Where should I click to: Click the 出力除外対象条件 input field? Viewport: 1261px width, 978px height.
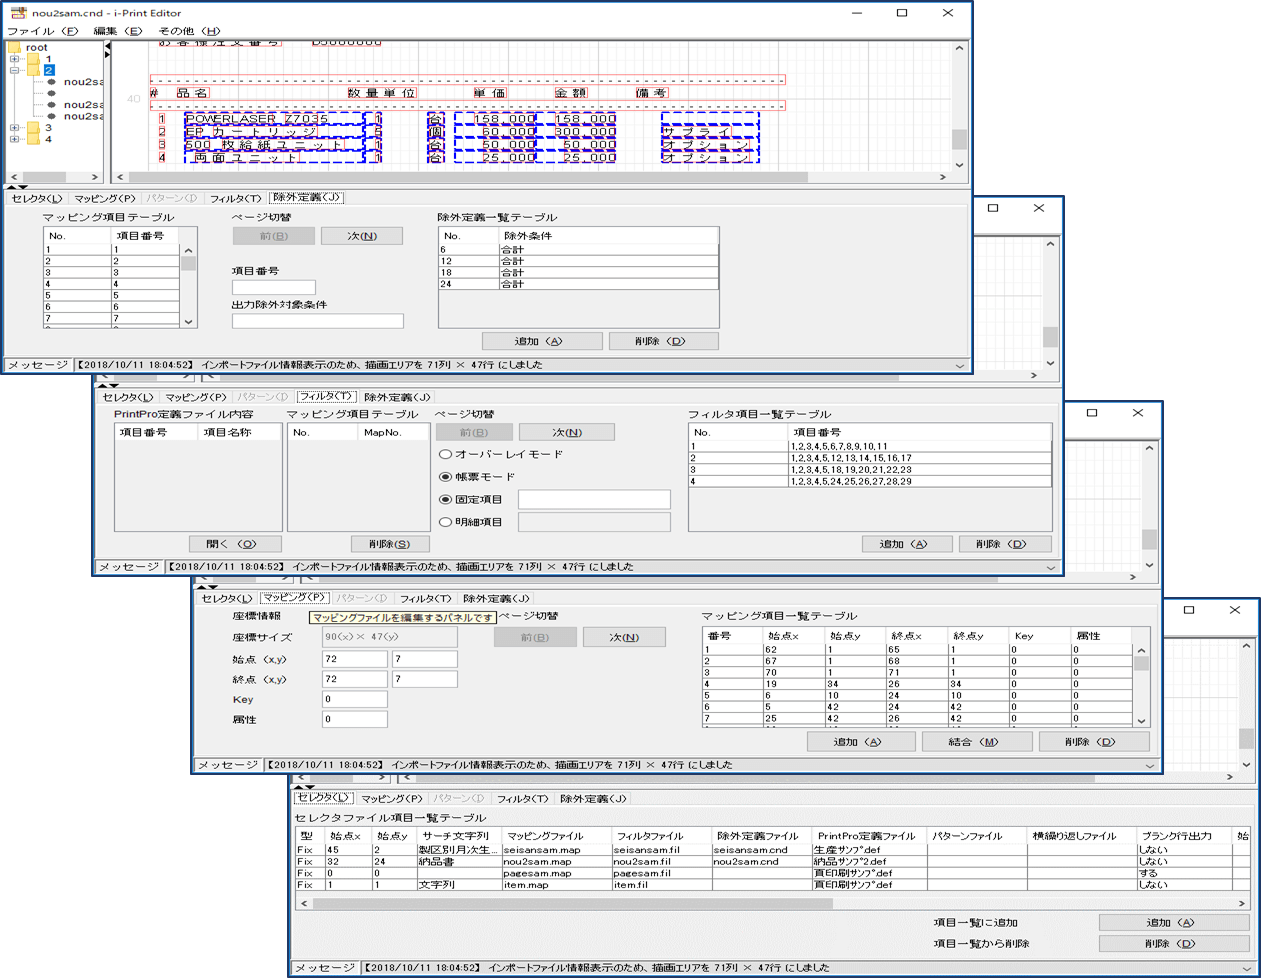pos(318,321)
